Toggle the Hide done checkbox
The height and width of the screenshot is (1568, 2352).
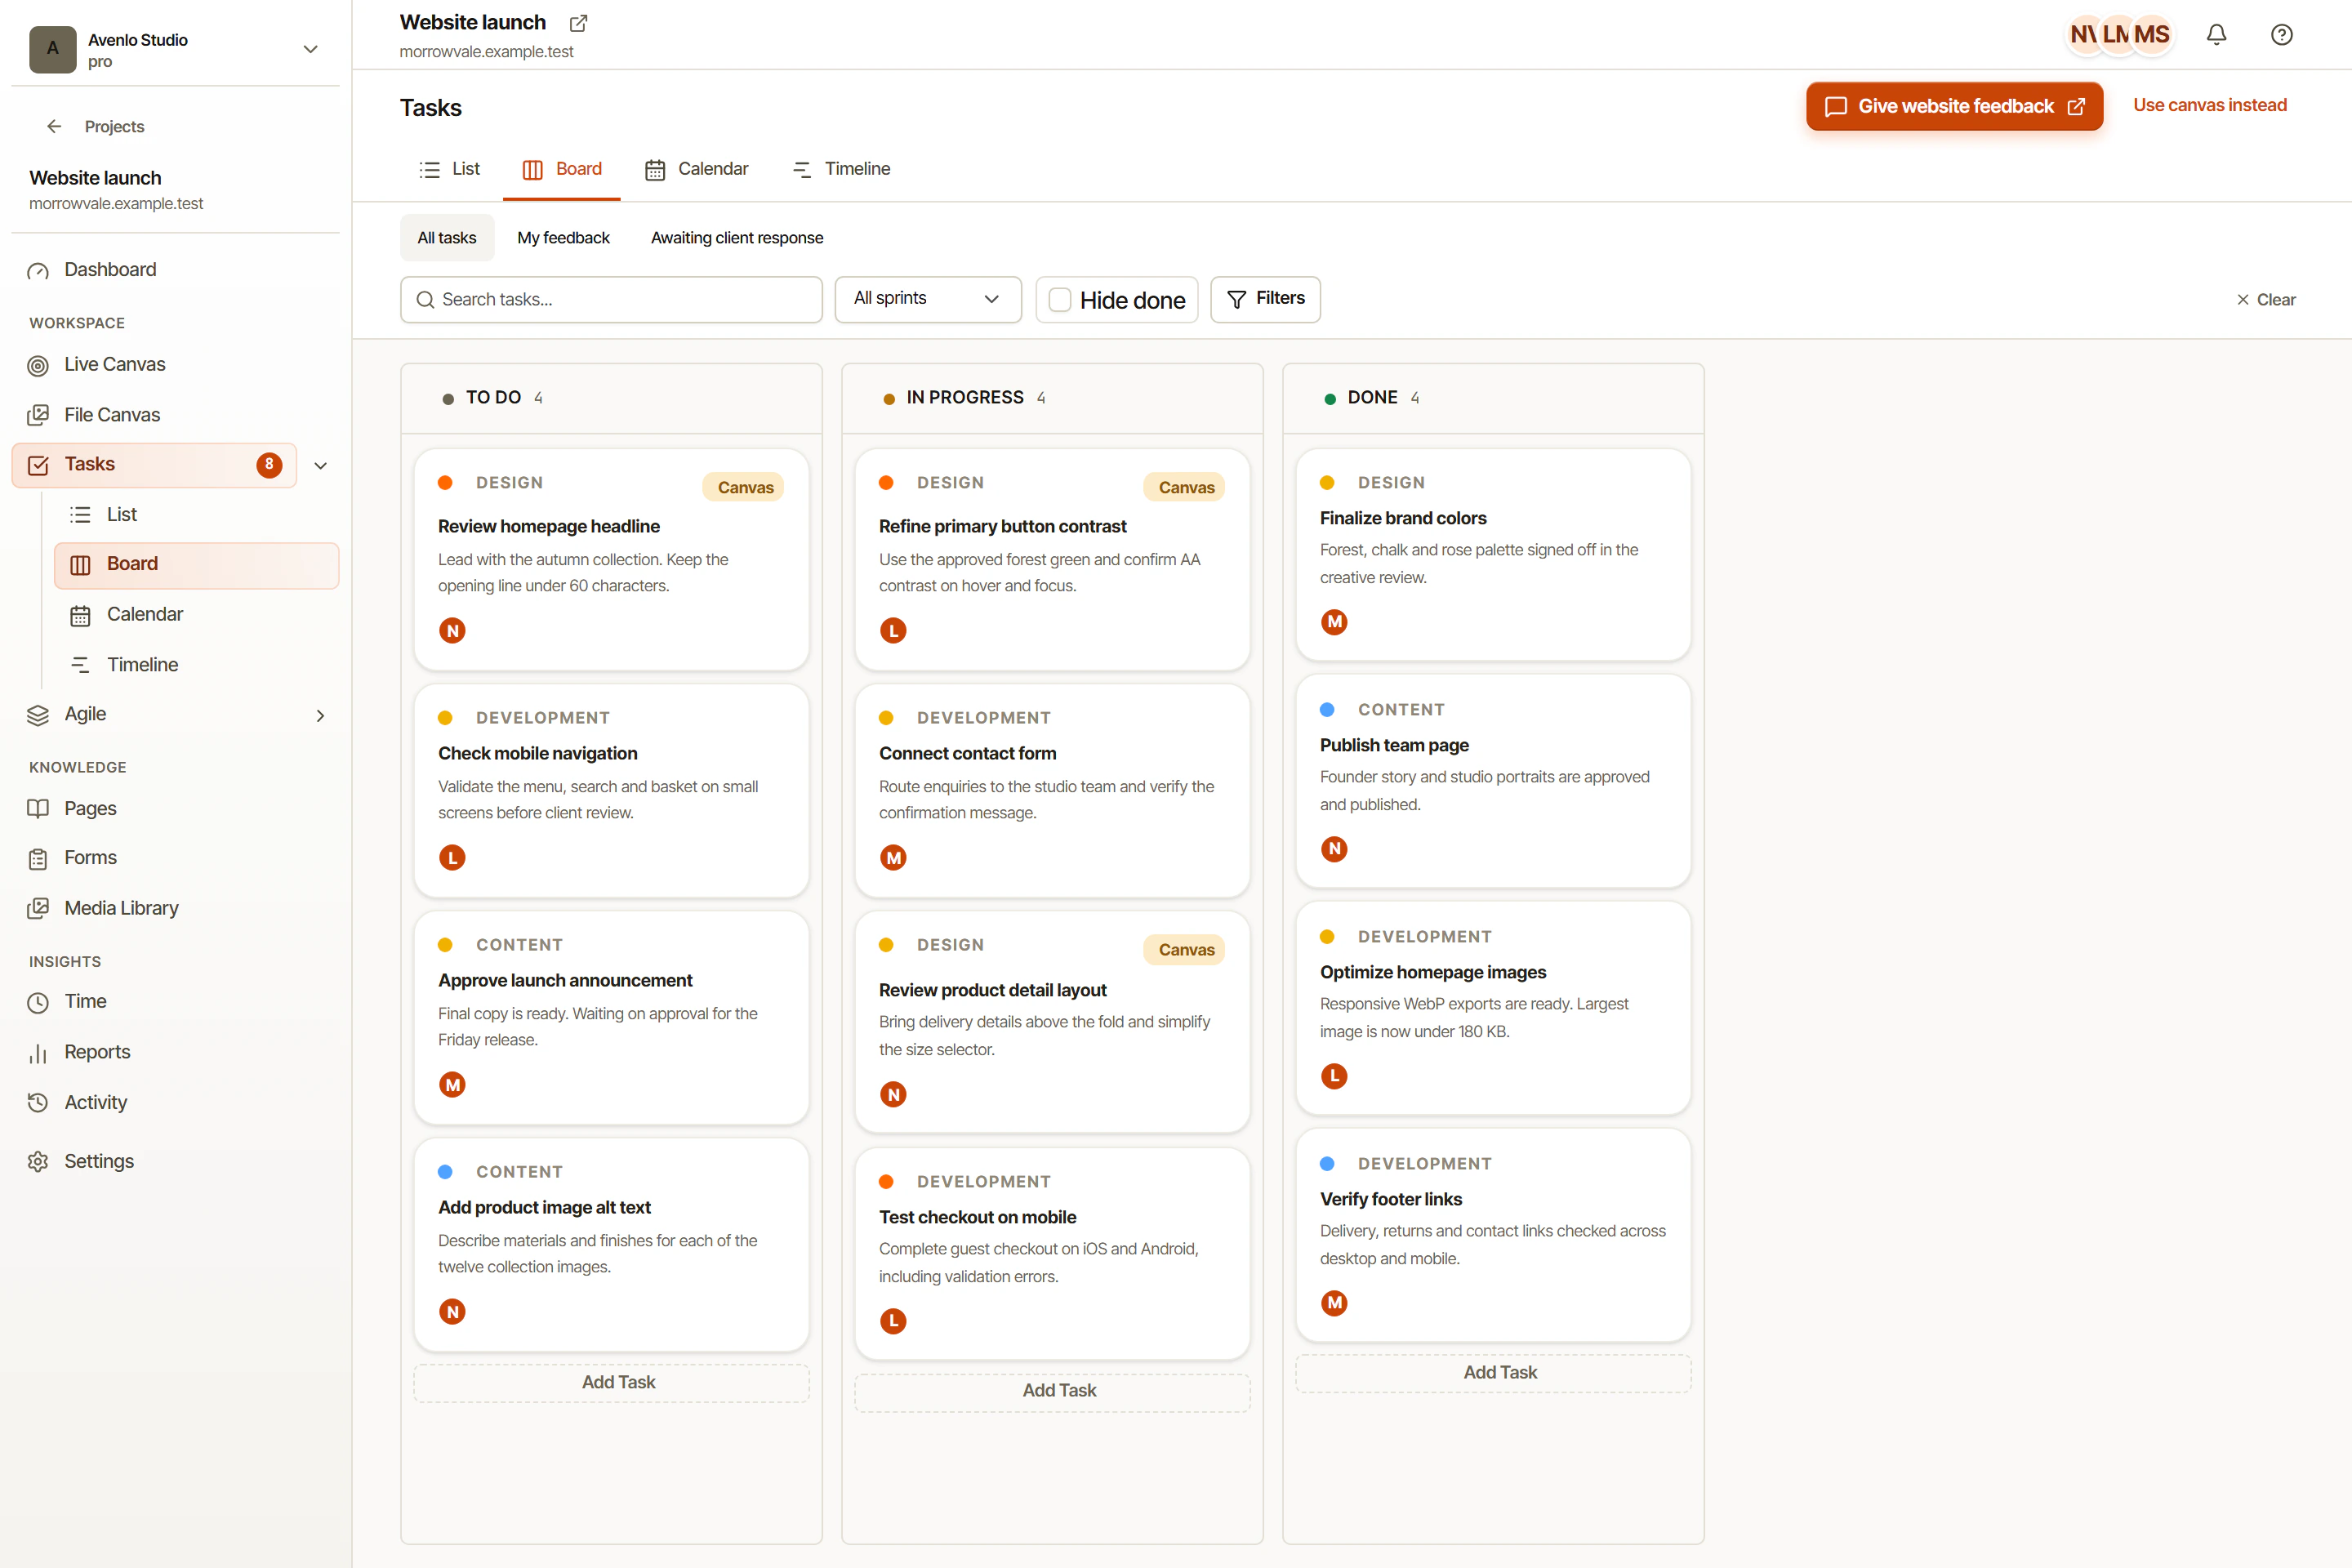pos(1060,300)
